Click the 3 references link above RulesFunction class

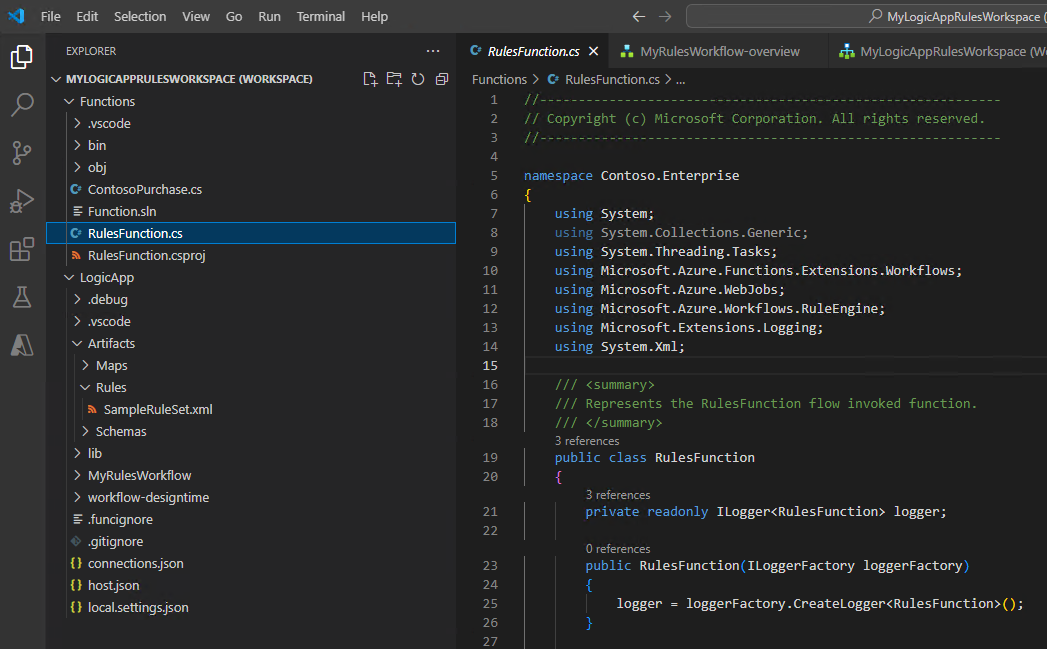point(587,440)
